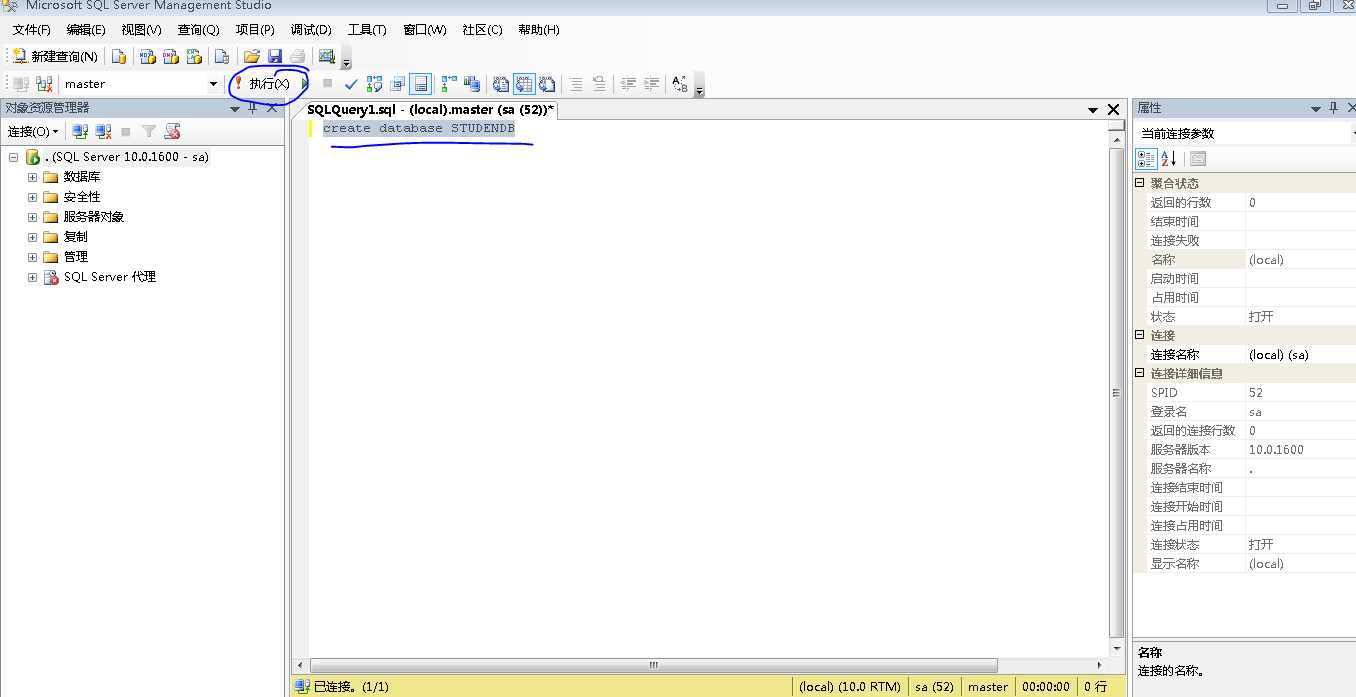Collapse the SQL Server 10.0.1600 server node
1356x697 pixels.
tap(14, 157)
